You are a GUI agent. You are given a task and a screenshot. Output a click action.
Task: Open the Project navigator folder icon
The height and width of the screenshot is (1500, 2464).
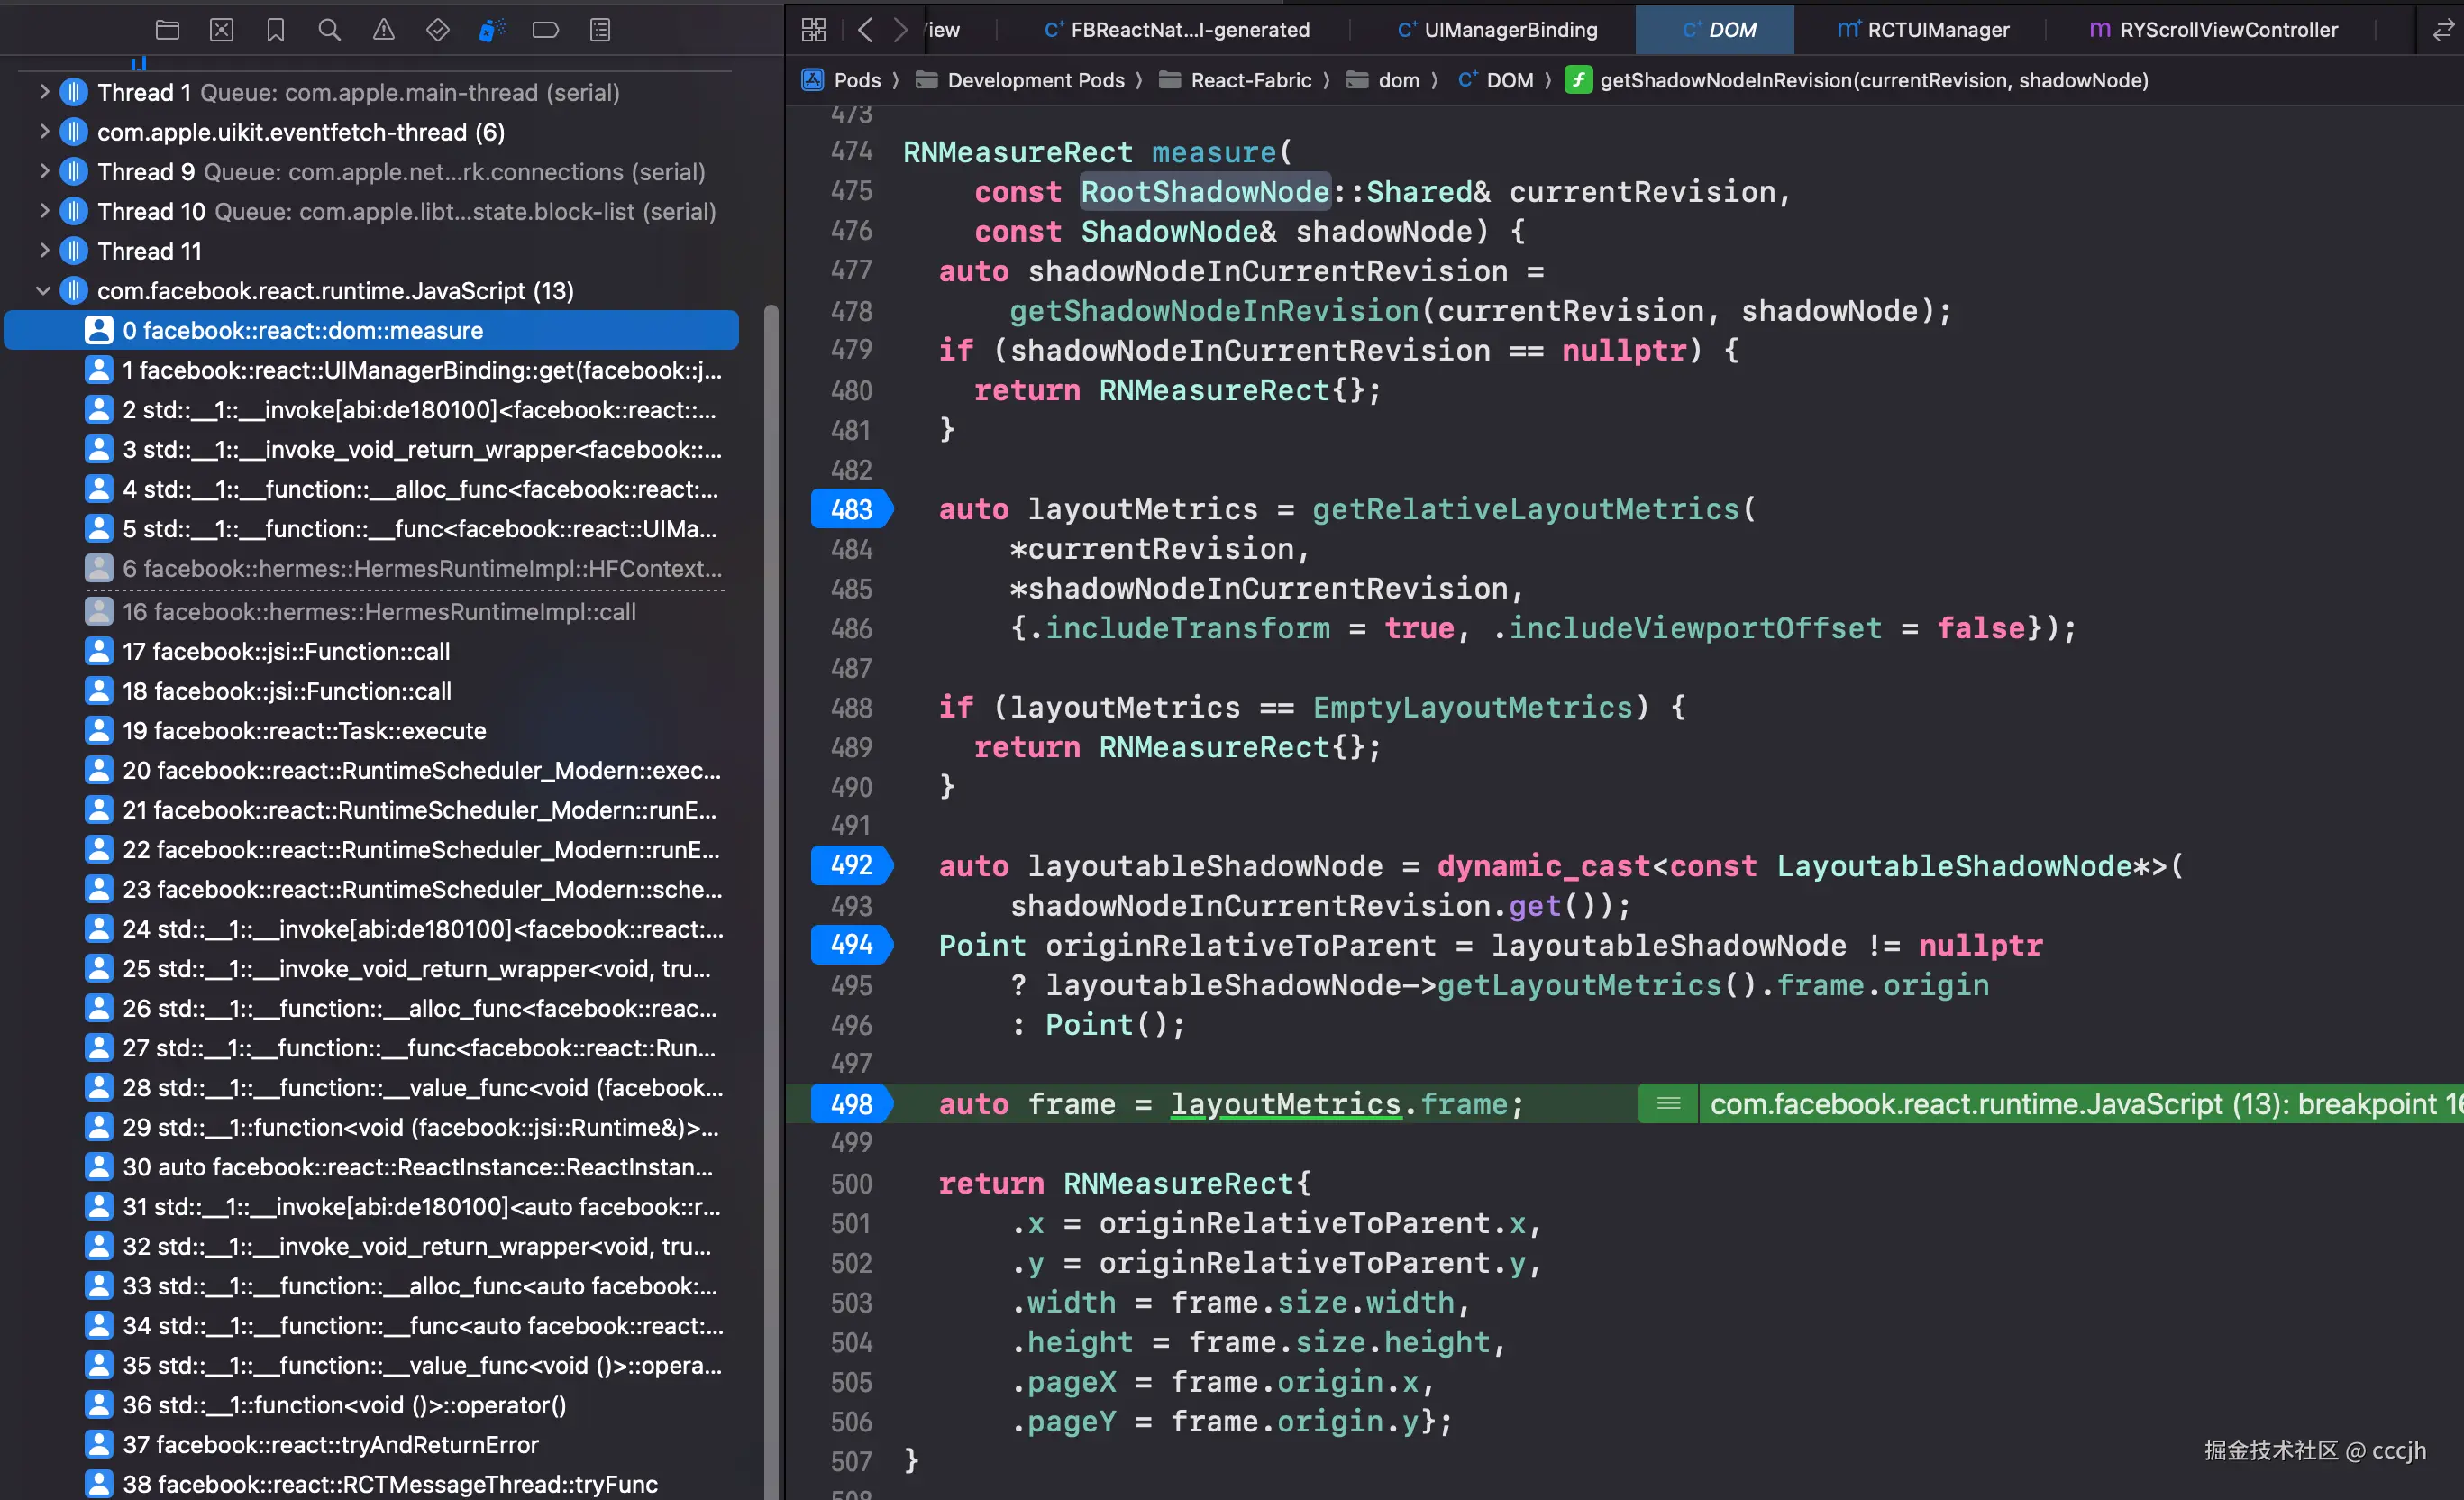(167, 30)
